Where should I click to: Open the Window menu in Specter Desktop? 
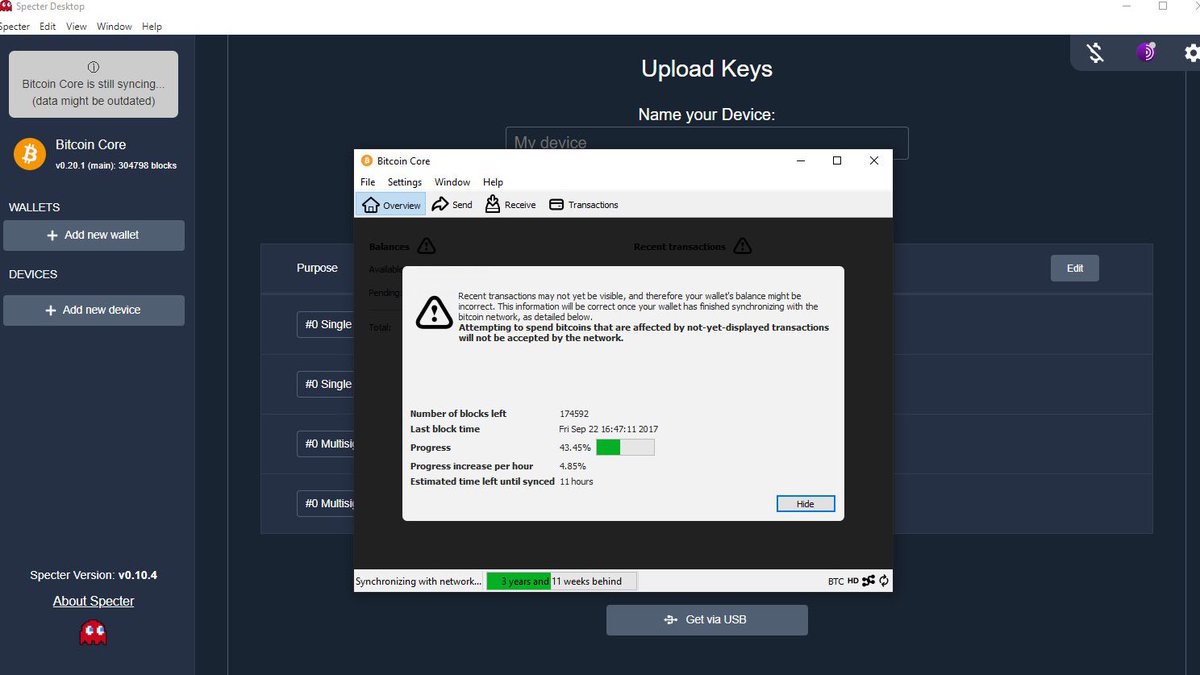(115, 26)
